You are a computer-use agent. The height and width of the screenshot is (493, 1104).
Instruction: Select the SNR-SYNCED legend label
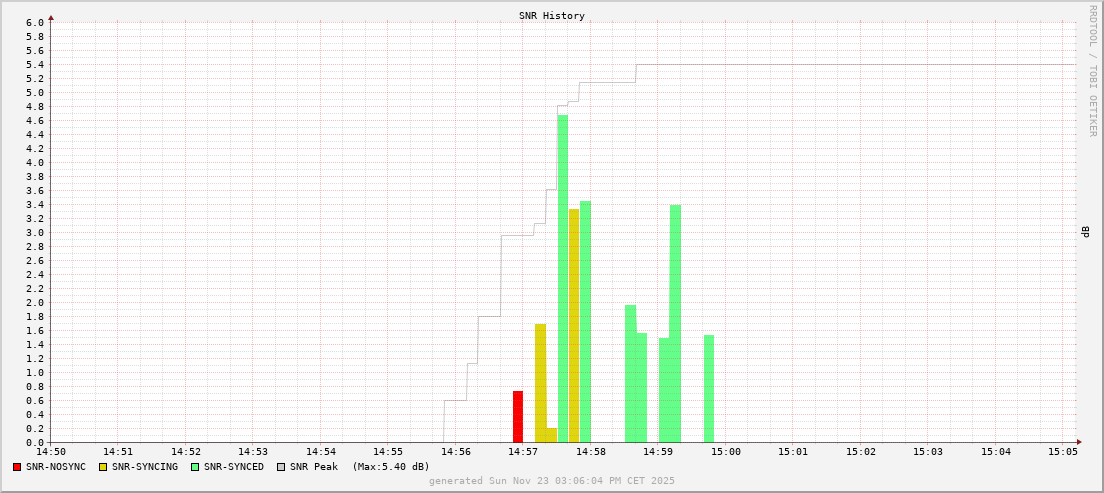(233, 467)
